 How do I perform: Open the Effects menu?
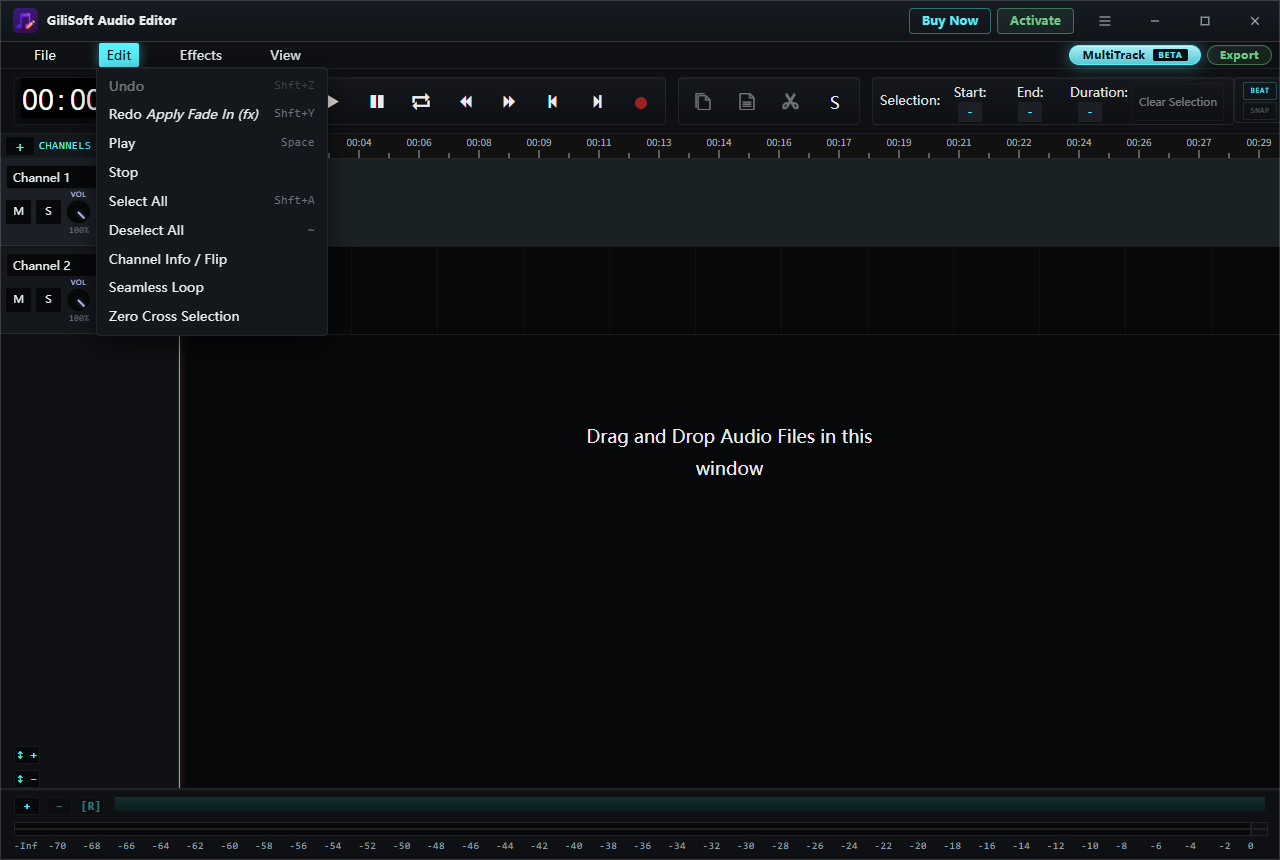(201, 55)
